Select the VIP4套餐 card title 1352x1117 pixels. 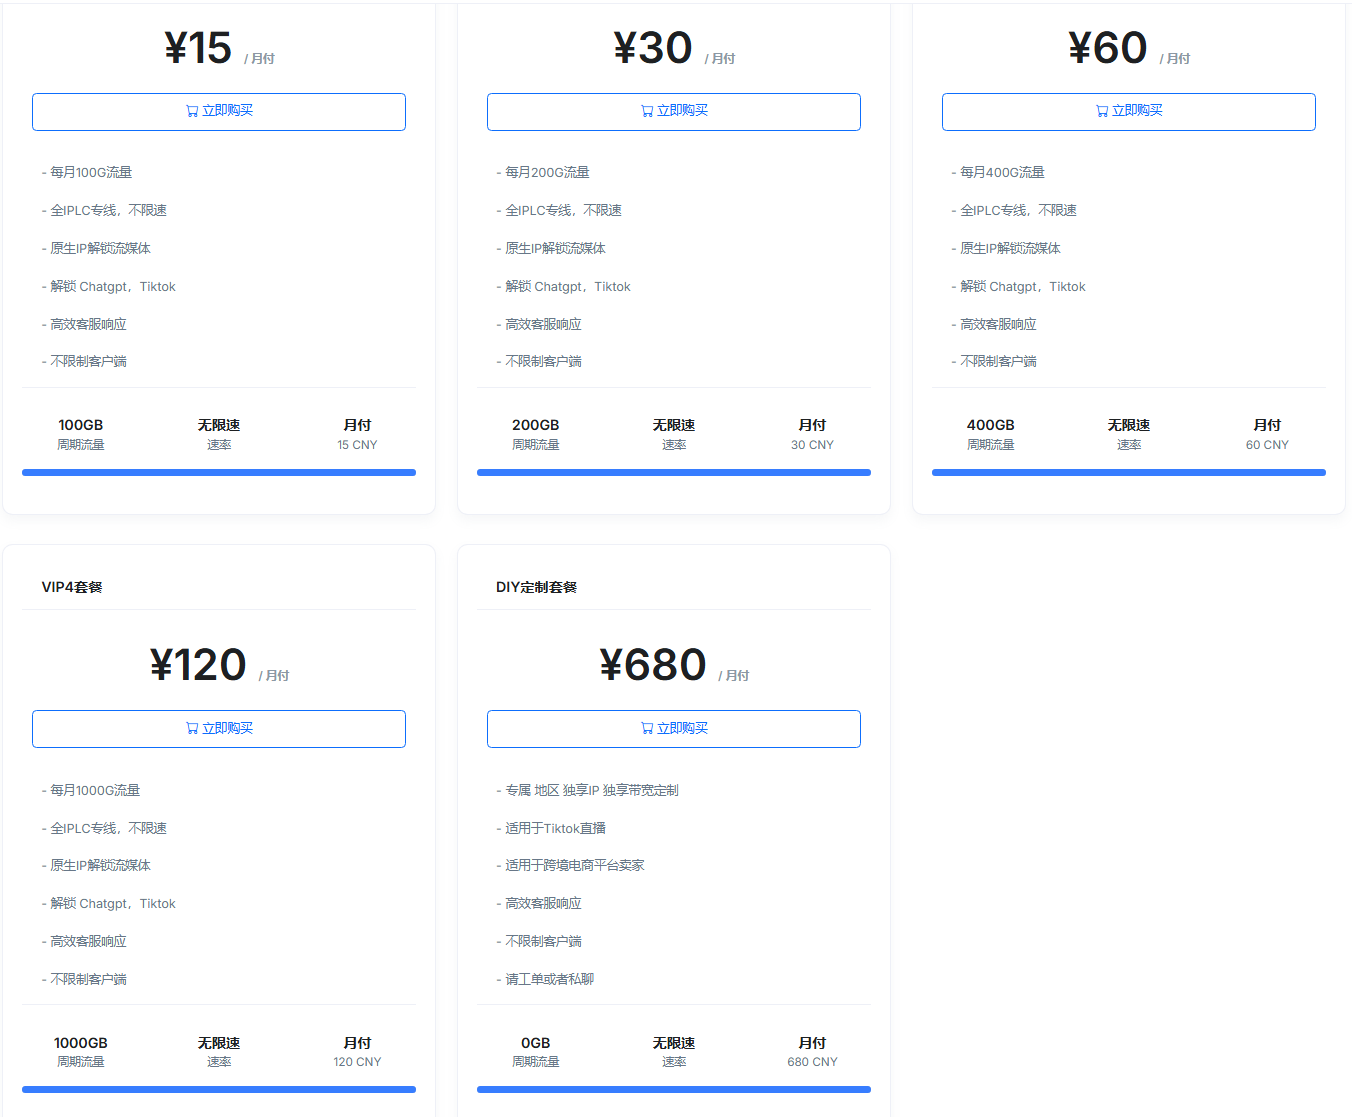click(72, 587)
